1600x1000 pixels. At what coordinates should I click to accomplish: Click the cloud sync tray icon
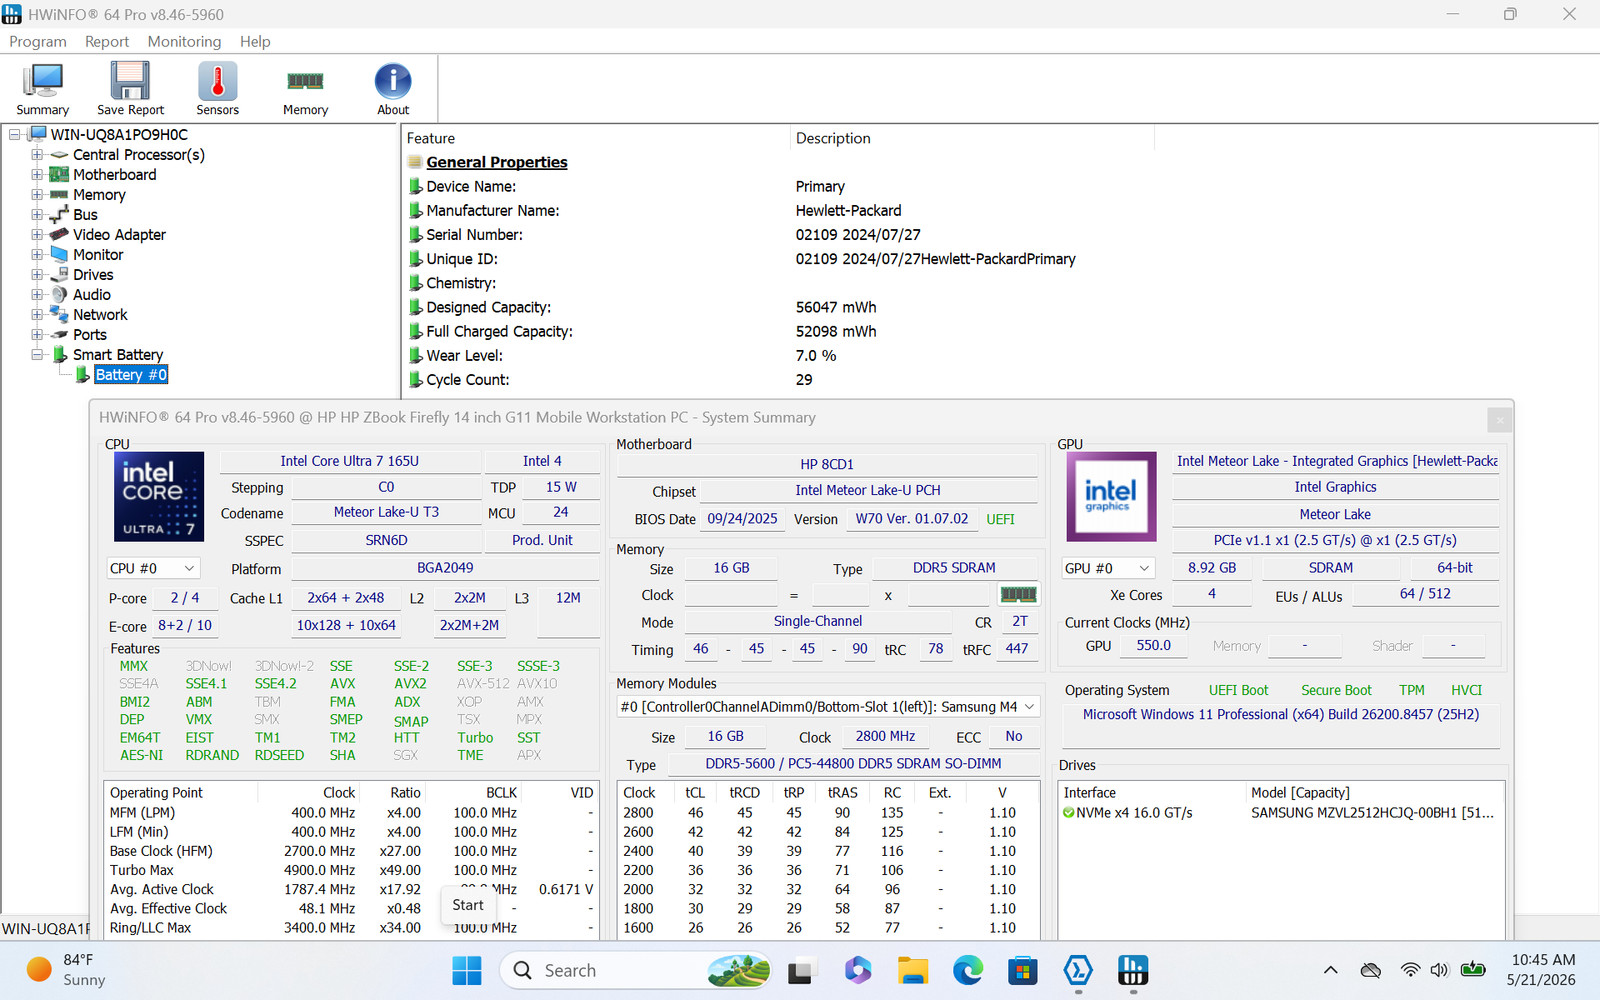1371,970
